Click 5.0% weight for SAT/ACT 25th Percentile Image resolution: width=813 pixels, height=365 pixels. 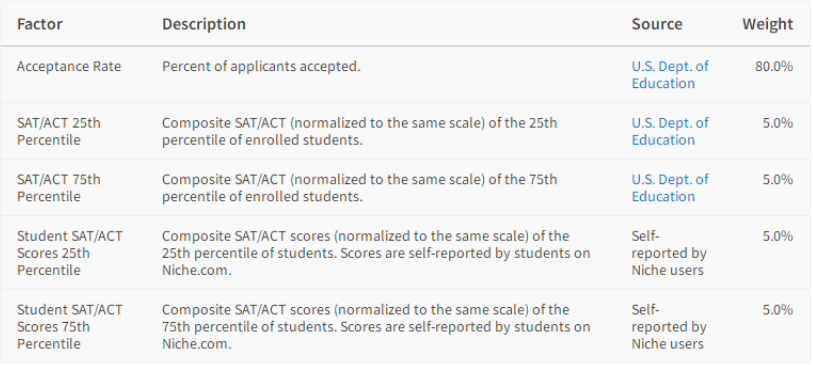(777, 123)
